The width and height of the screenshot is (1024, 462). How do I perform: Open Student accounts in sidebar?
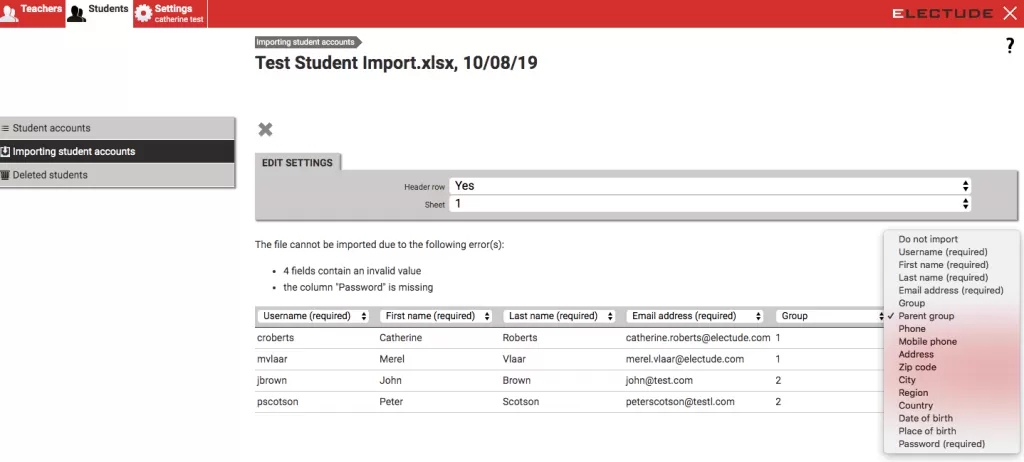[118, 128]
